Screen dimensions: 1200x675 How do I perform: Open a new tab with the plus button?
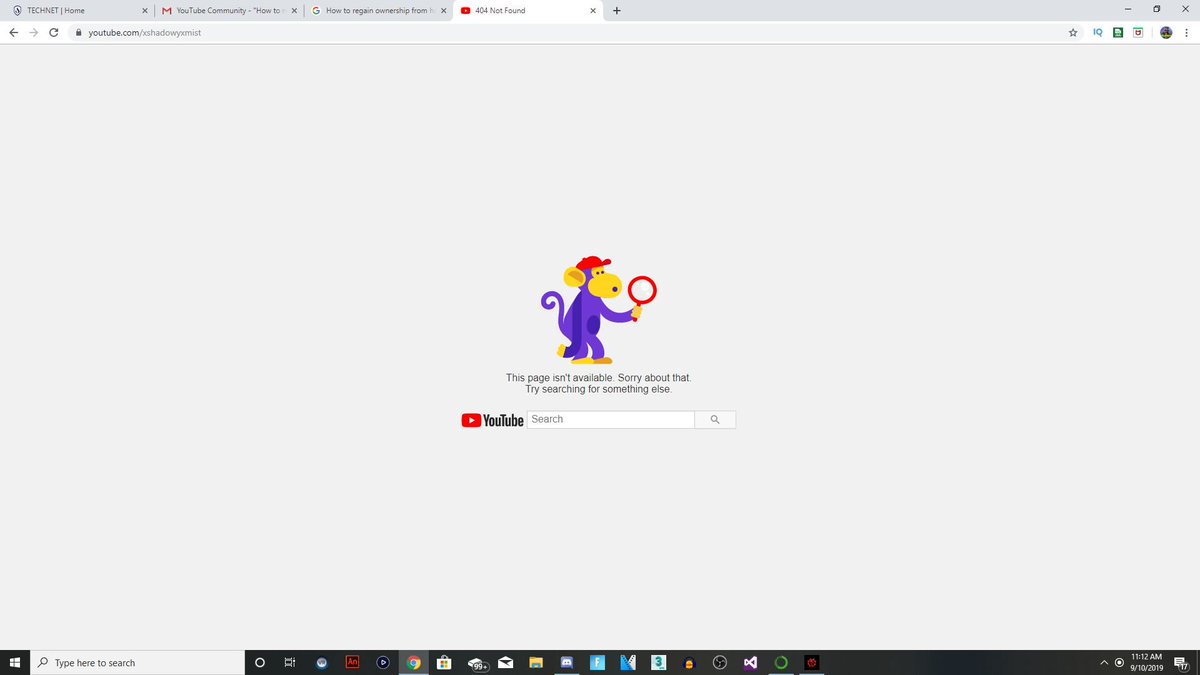(616, 11)
